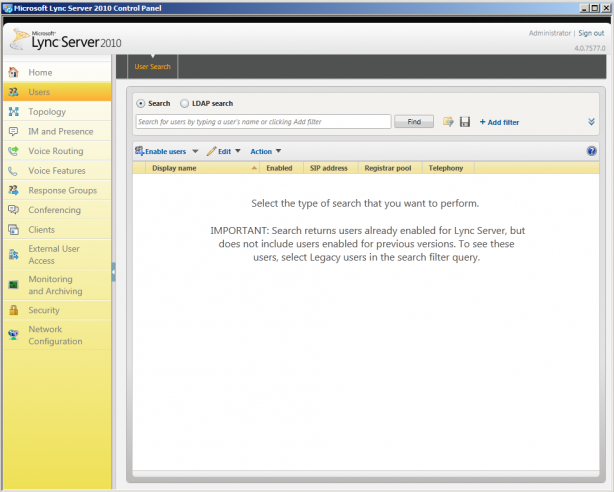The height and width of the screenshot is (492, 614).
Task: Click the Response Groups icon
Action: (x=13, y=190)
